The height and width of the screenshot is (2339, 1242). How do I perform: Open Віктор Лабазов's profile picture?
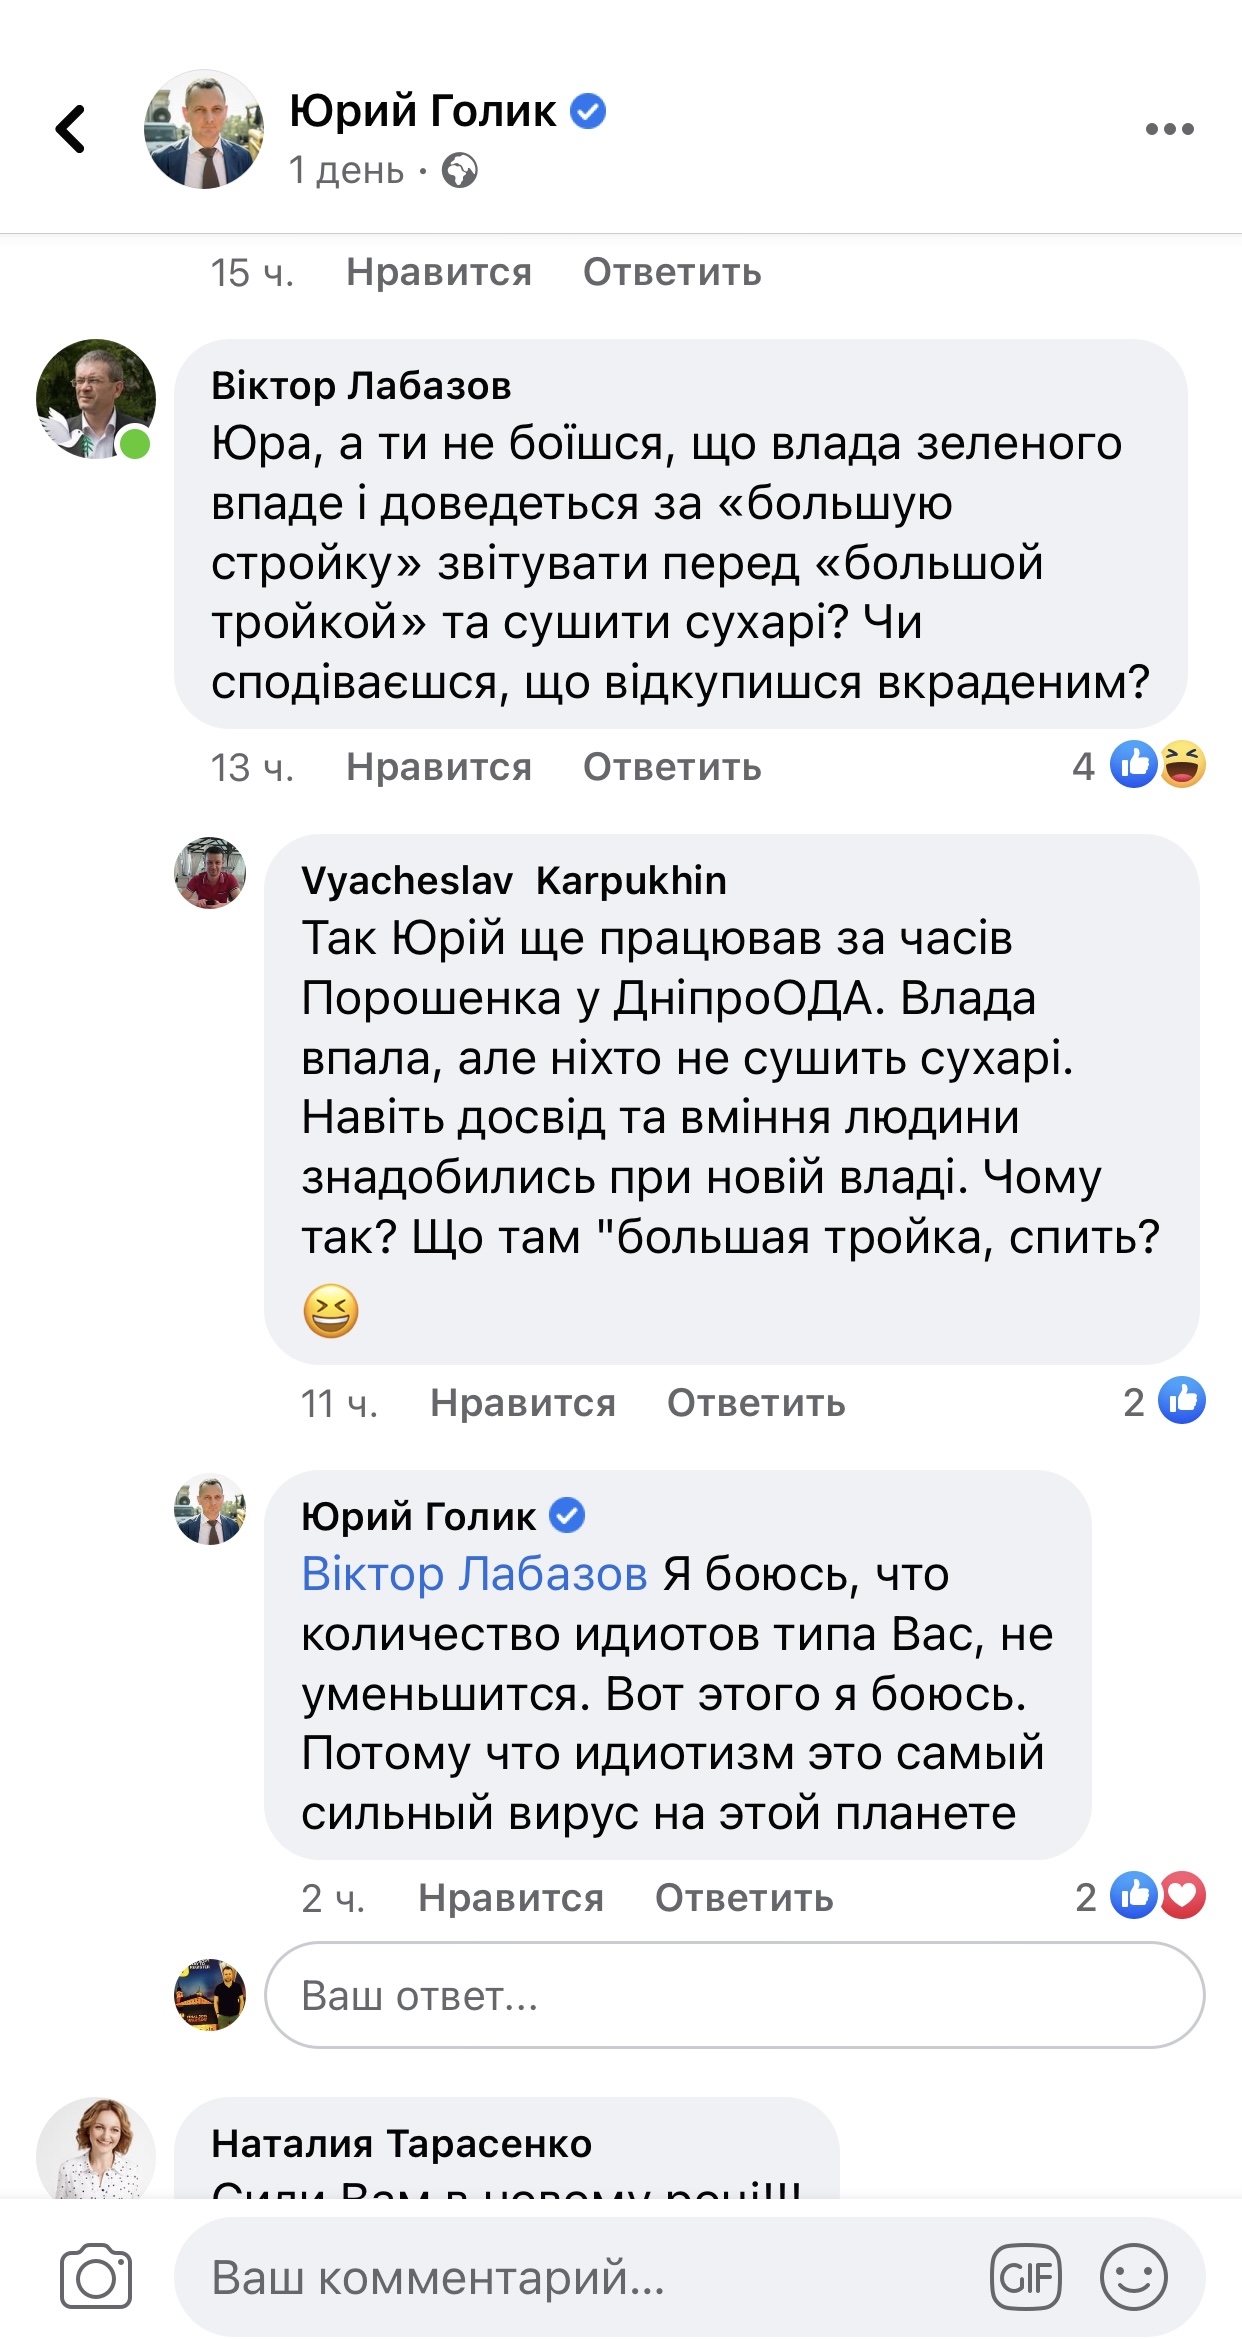pos(96,399)
